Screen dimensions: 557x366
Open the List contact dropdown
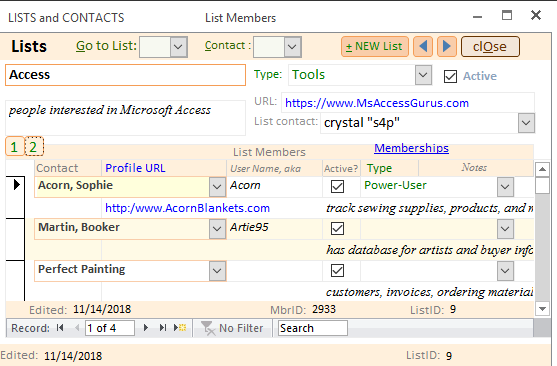(526, 123)
